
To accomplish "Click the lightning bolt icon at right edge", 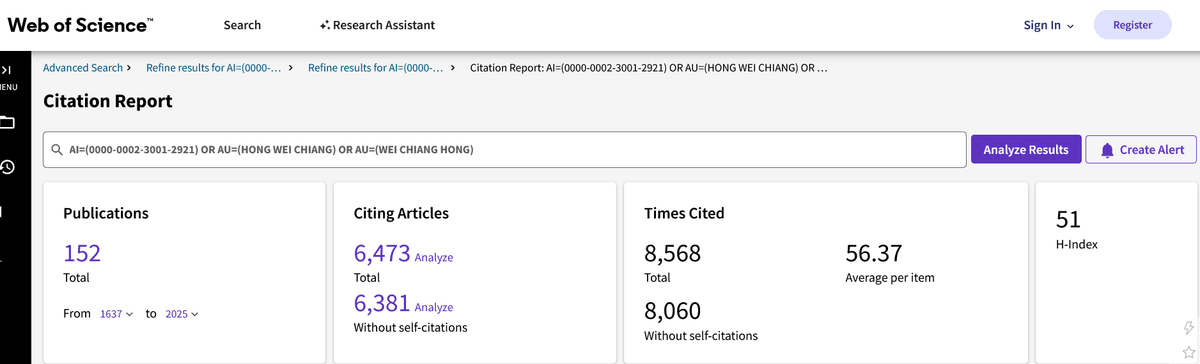I will click(x=1188, y=329).
